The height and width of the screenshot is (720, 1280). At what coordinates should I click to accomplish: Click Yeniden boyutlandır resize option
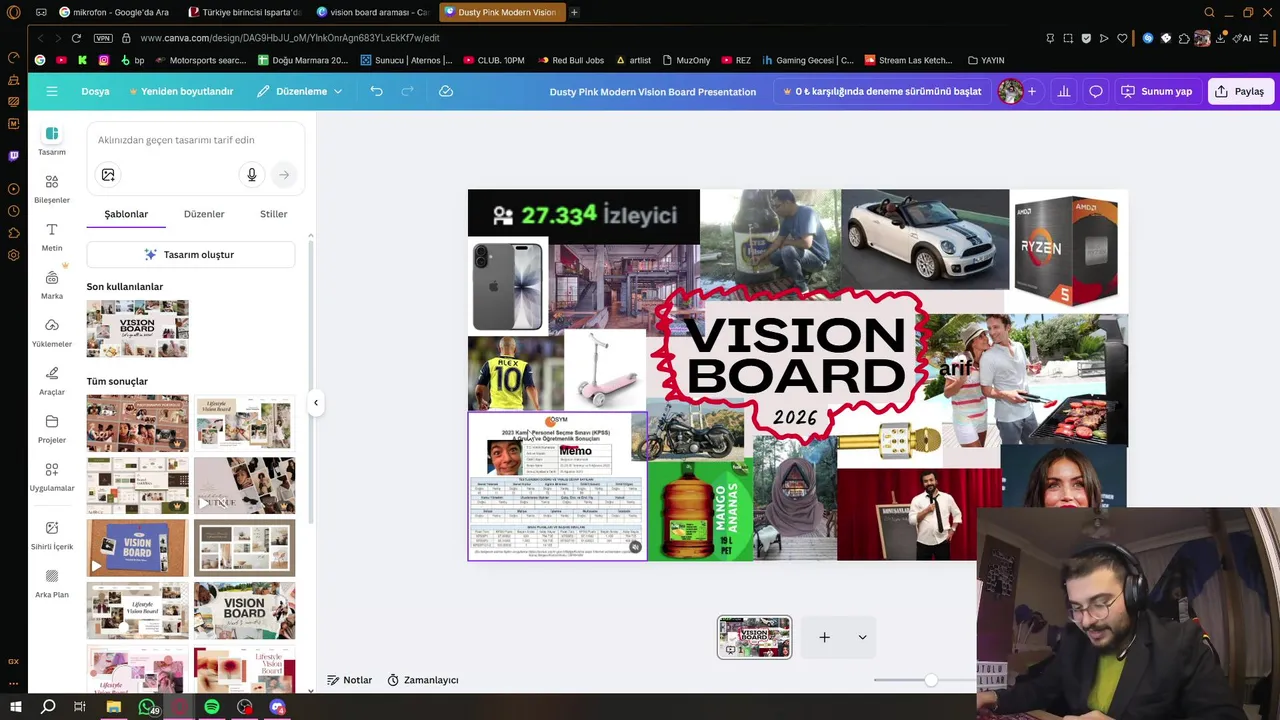181,91
